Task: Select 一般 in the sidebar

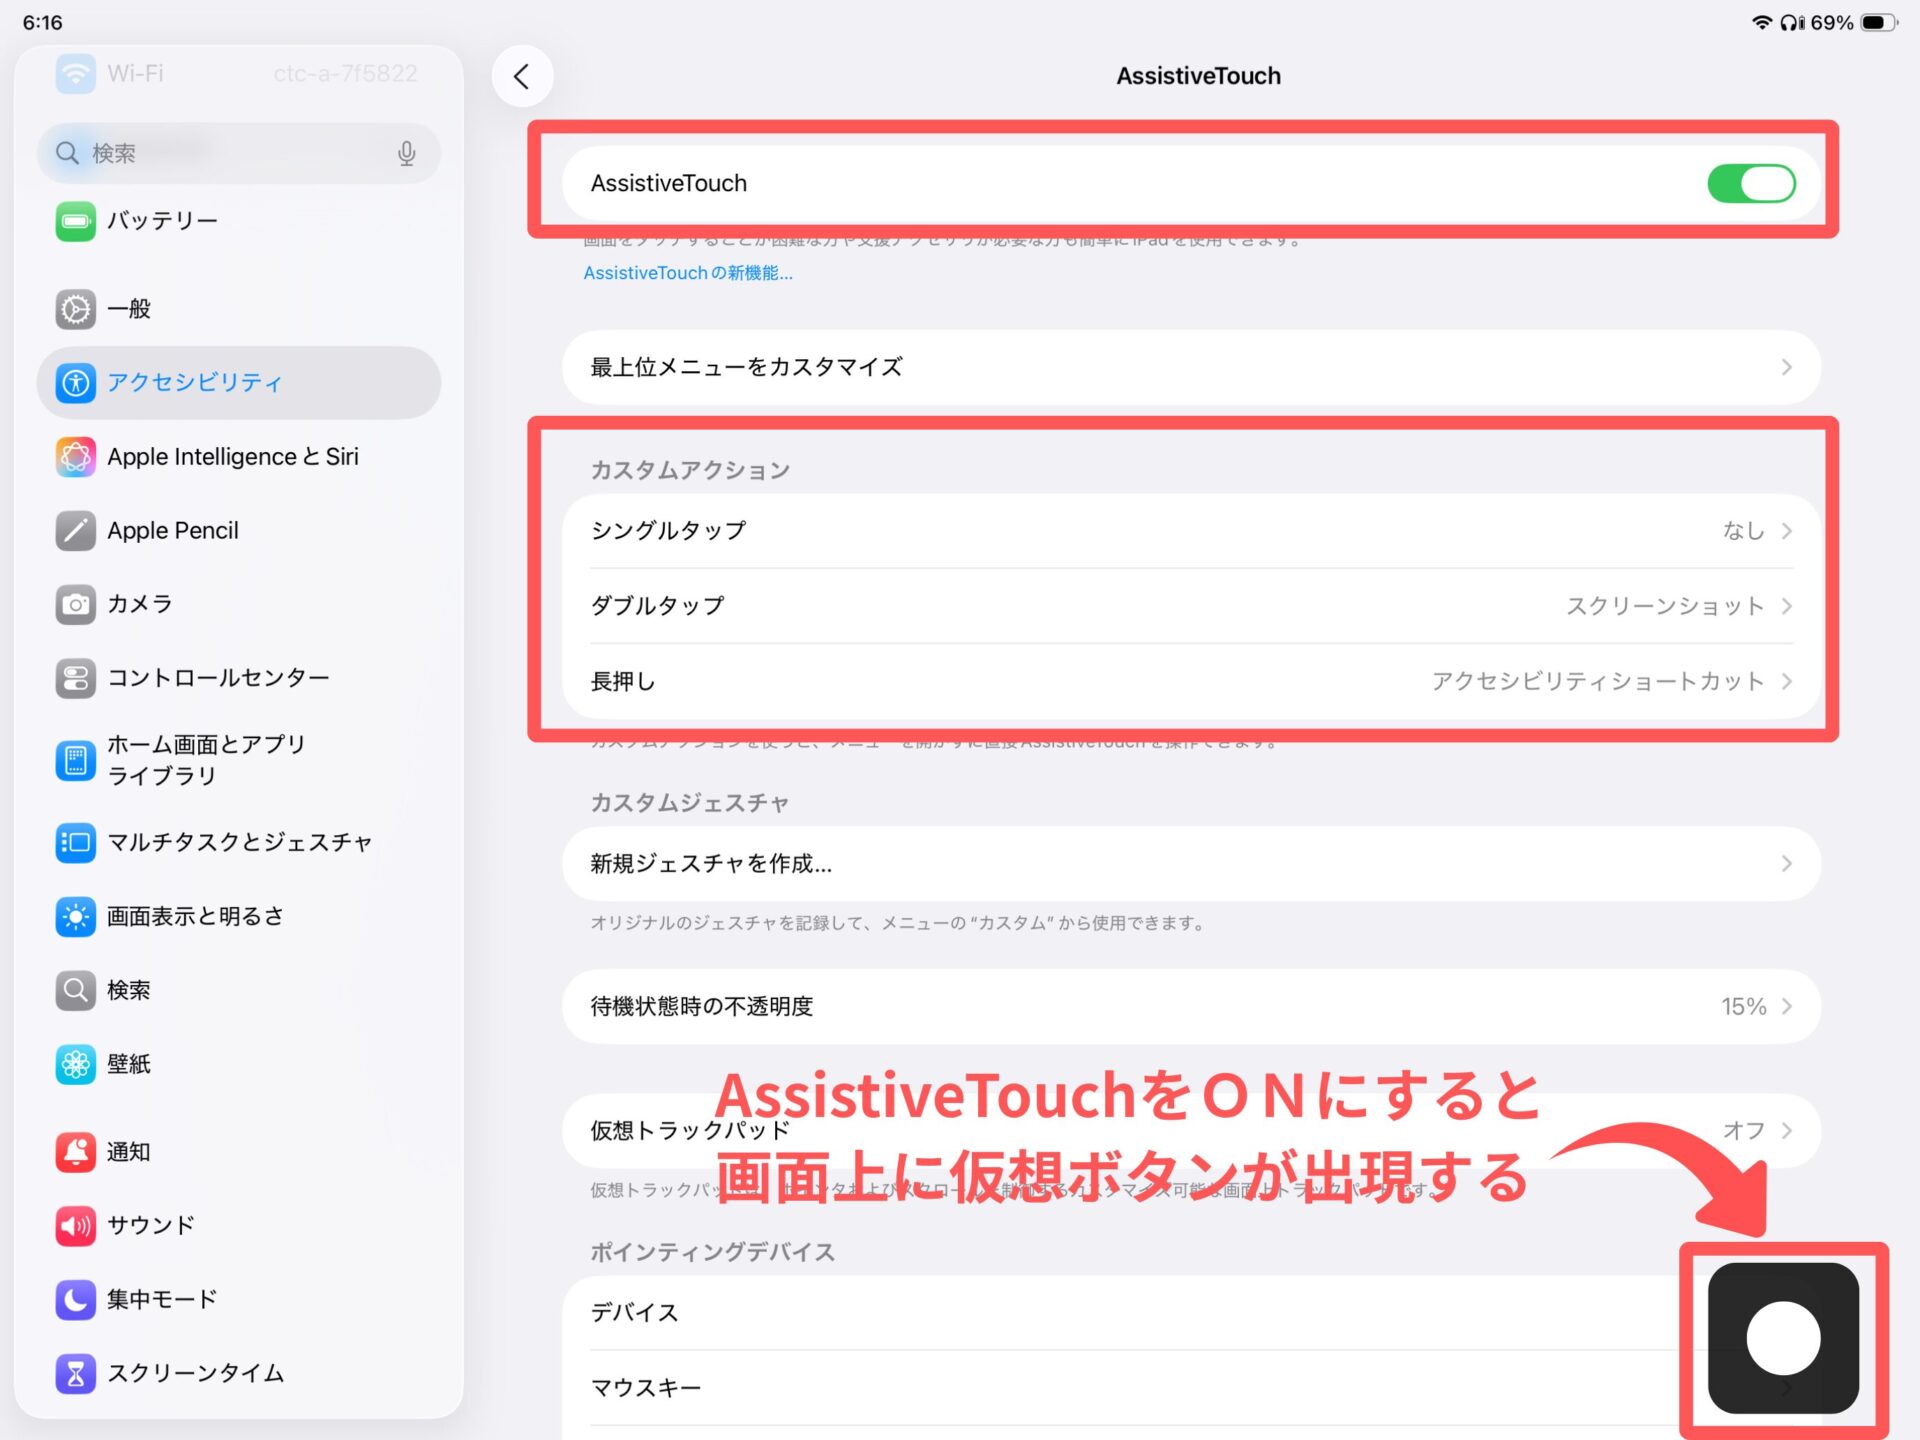Action: (130, 309)
